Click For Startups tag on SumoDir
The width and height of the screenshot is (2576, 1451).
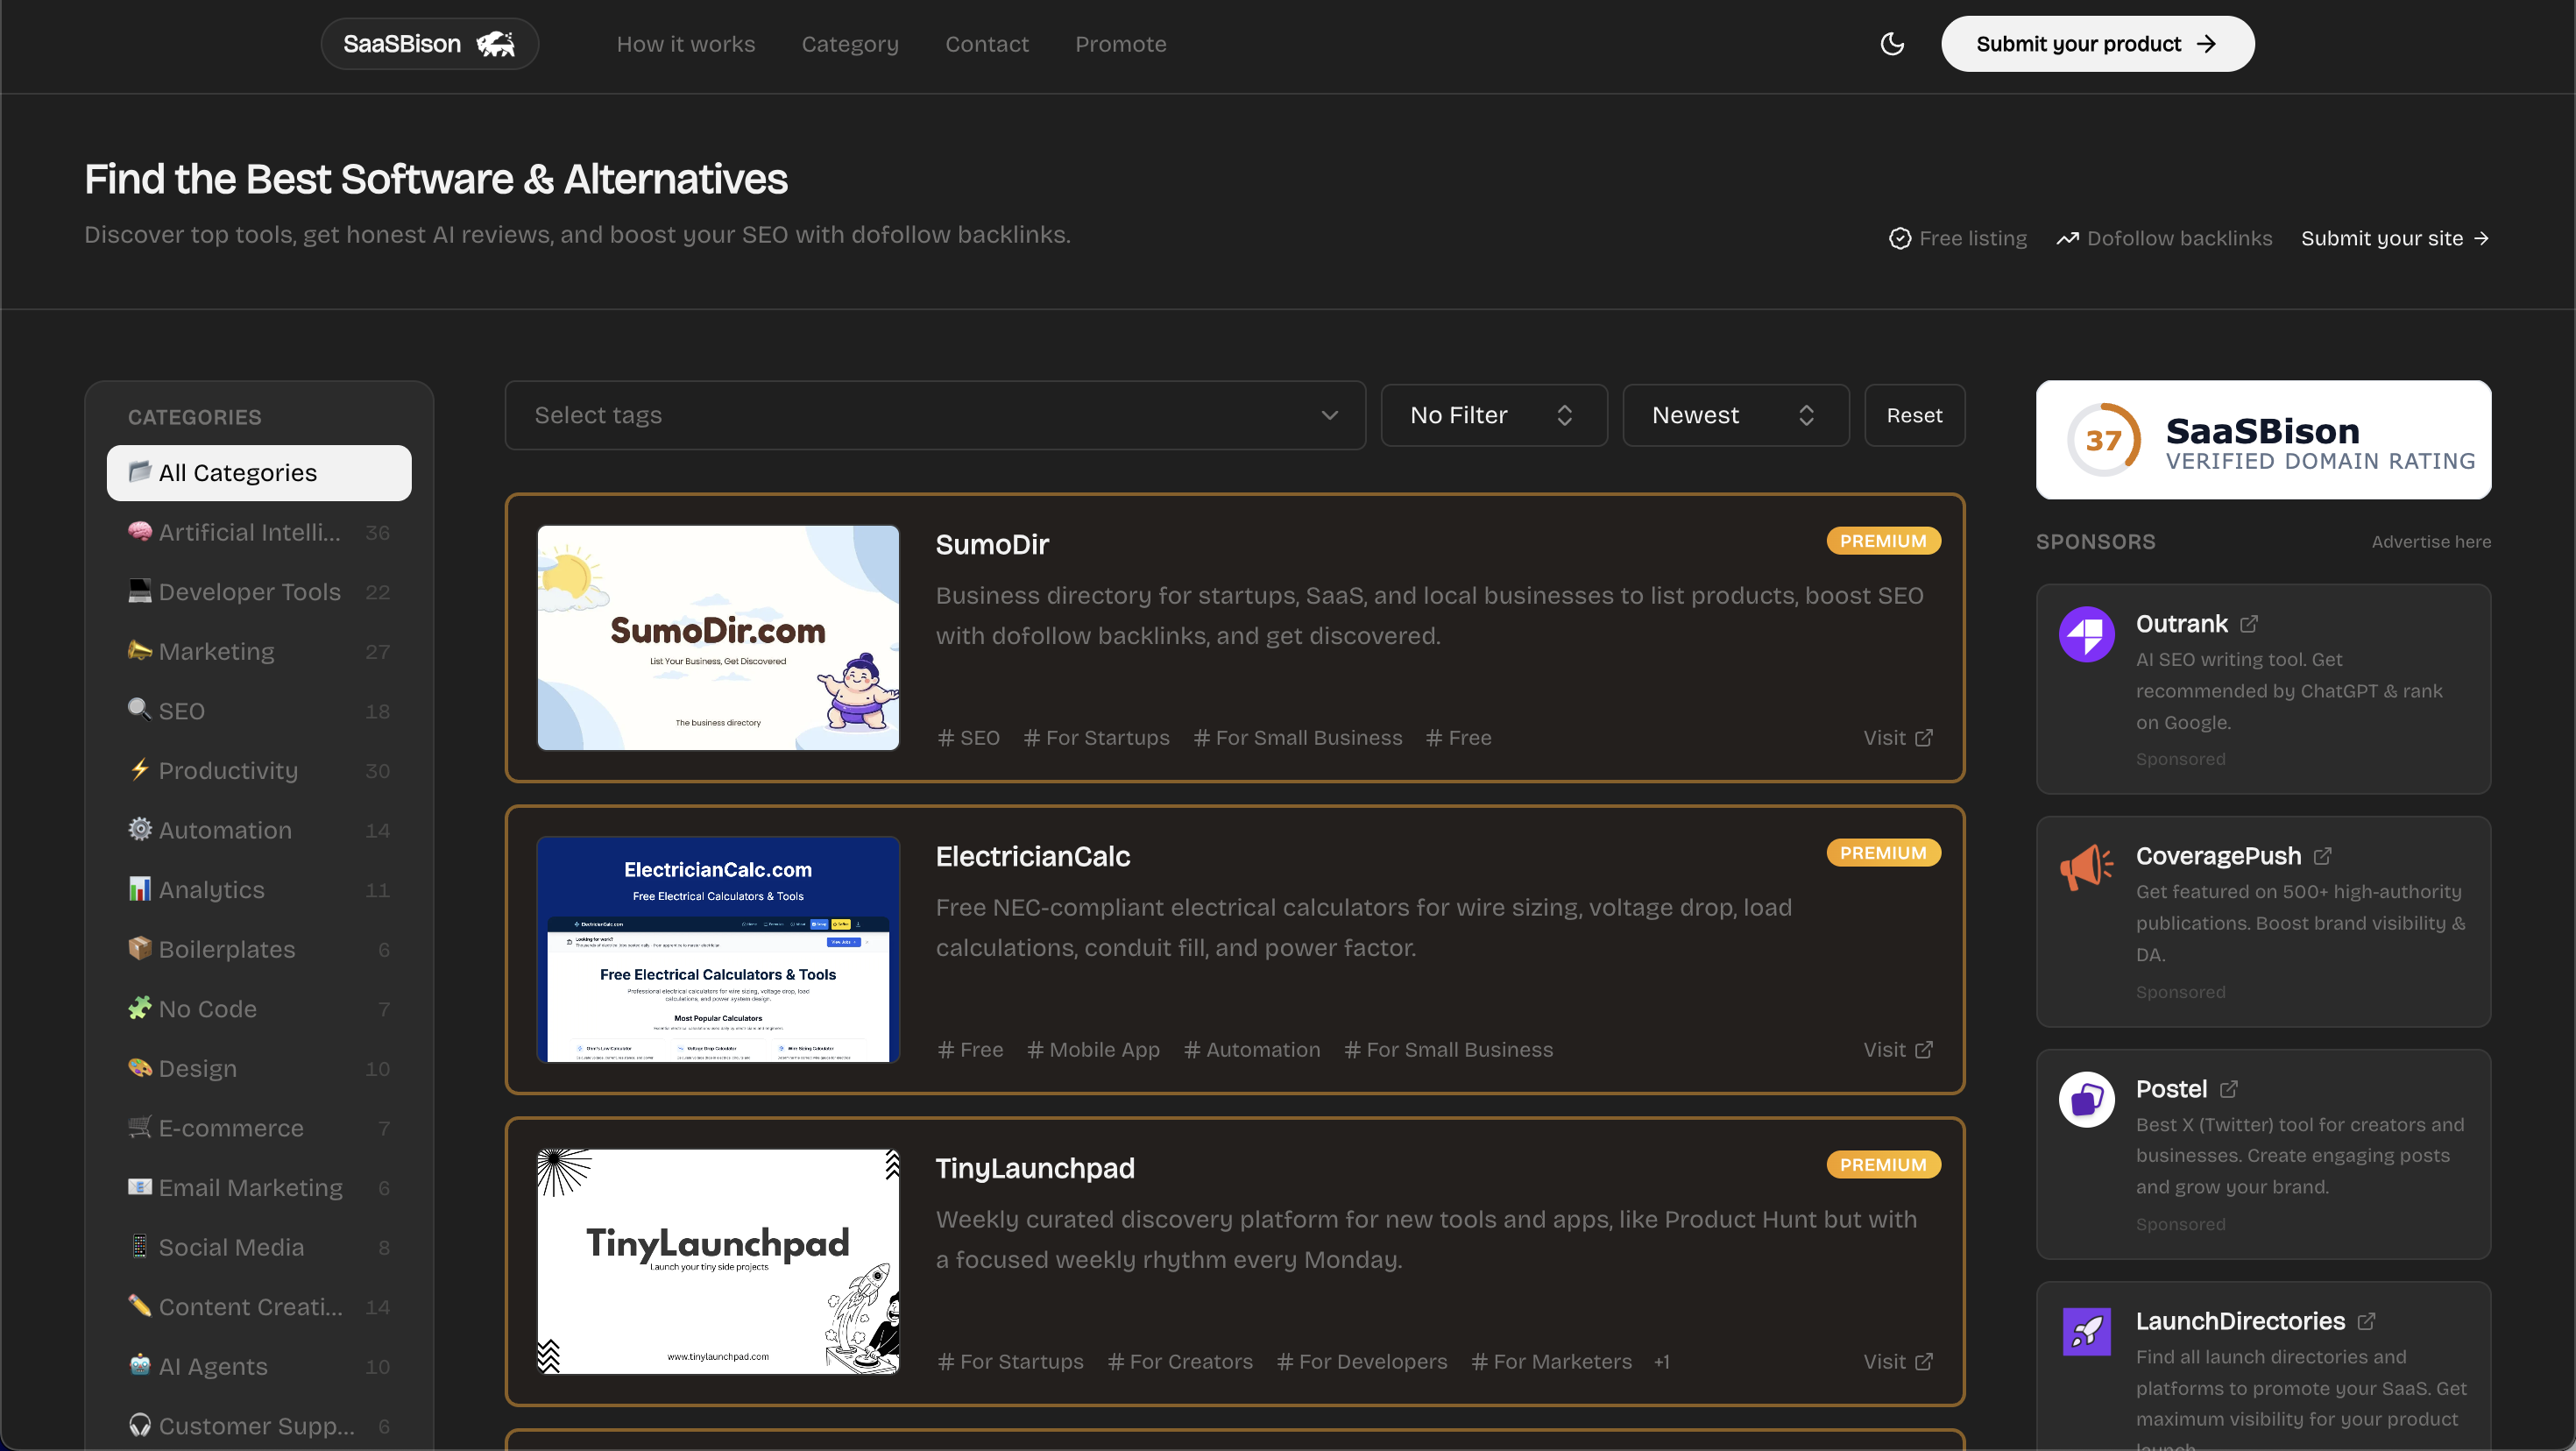click(1096, 738)
